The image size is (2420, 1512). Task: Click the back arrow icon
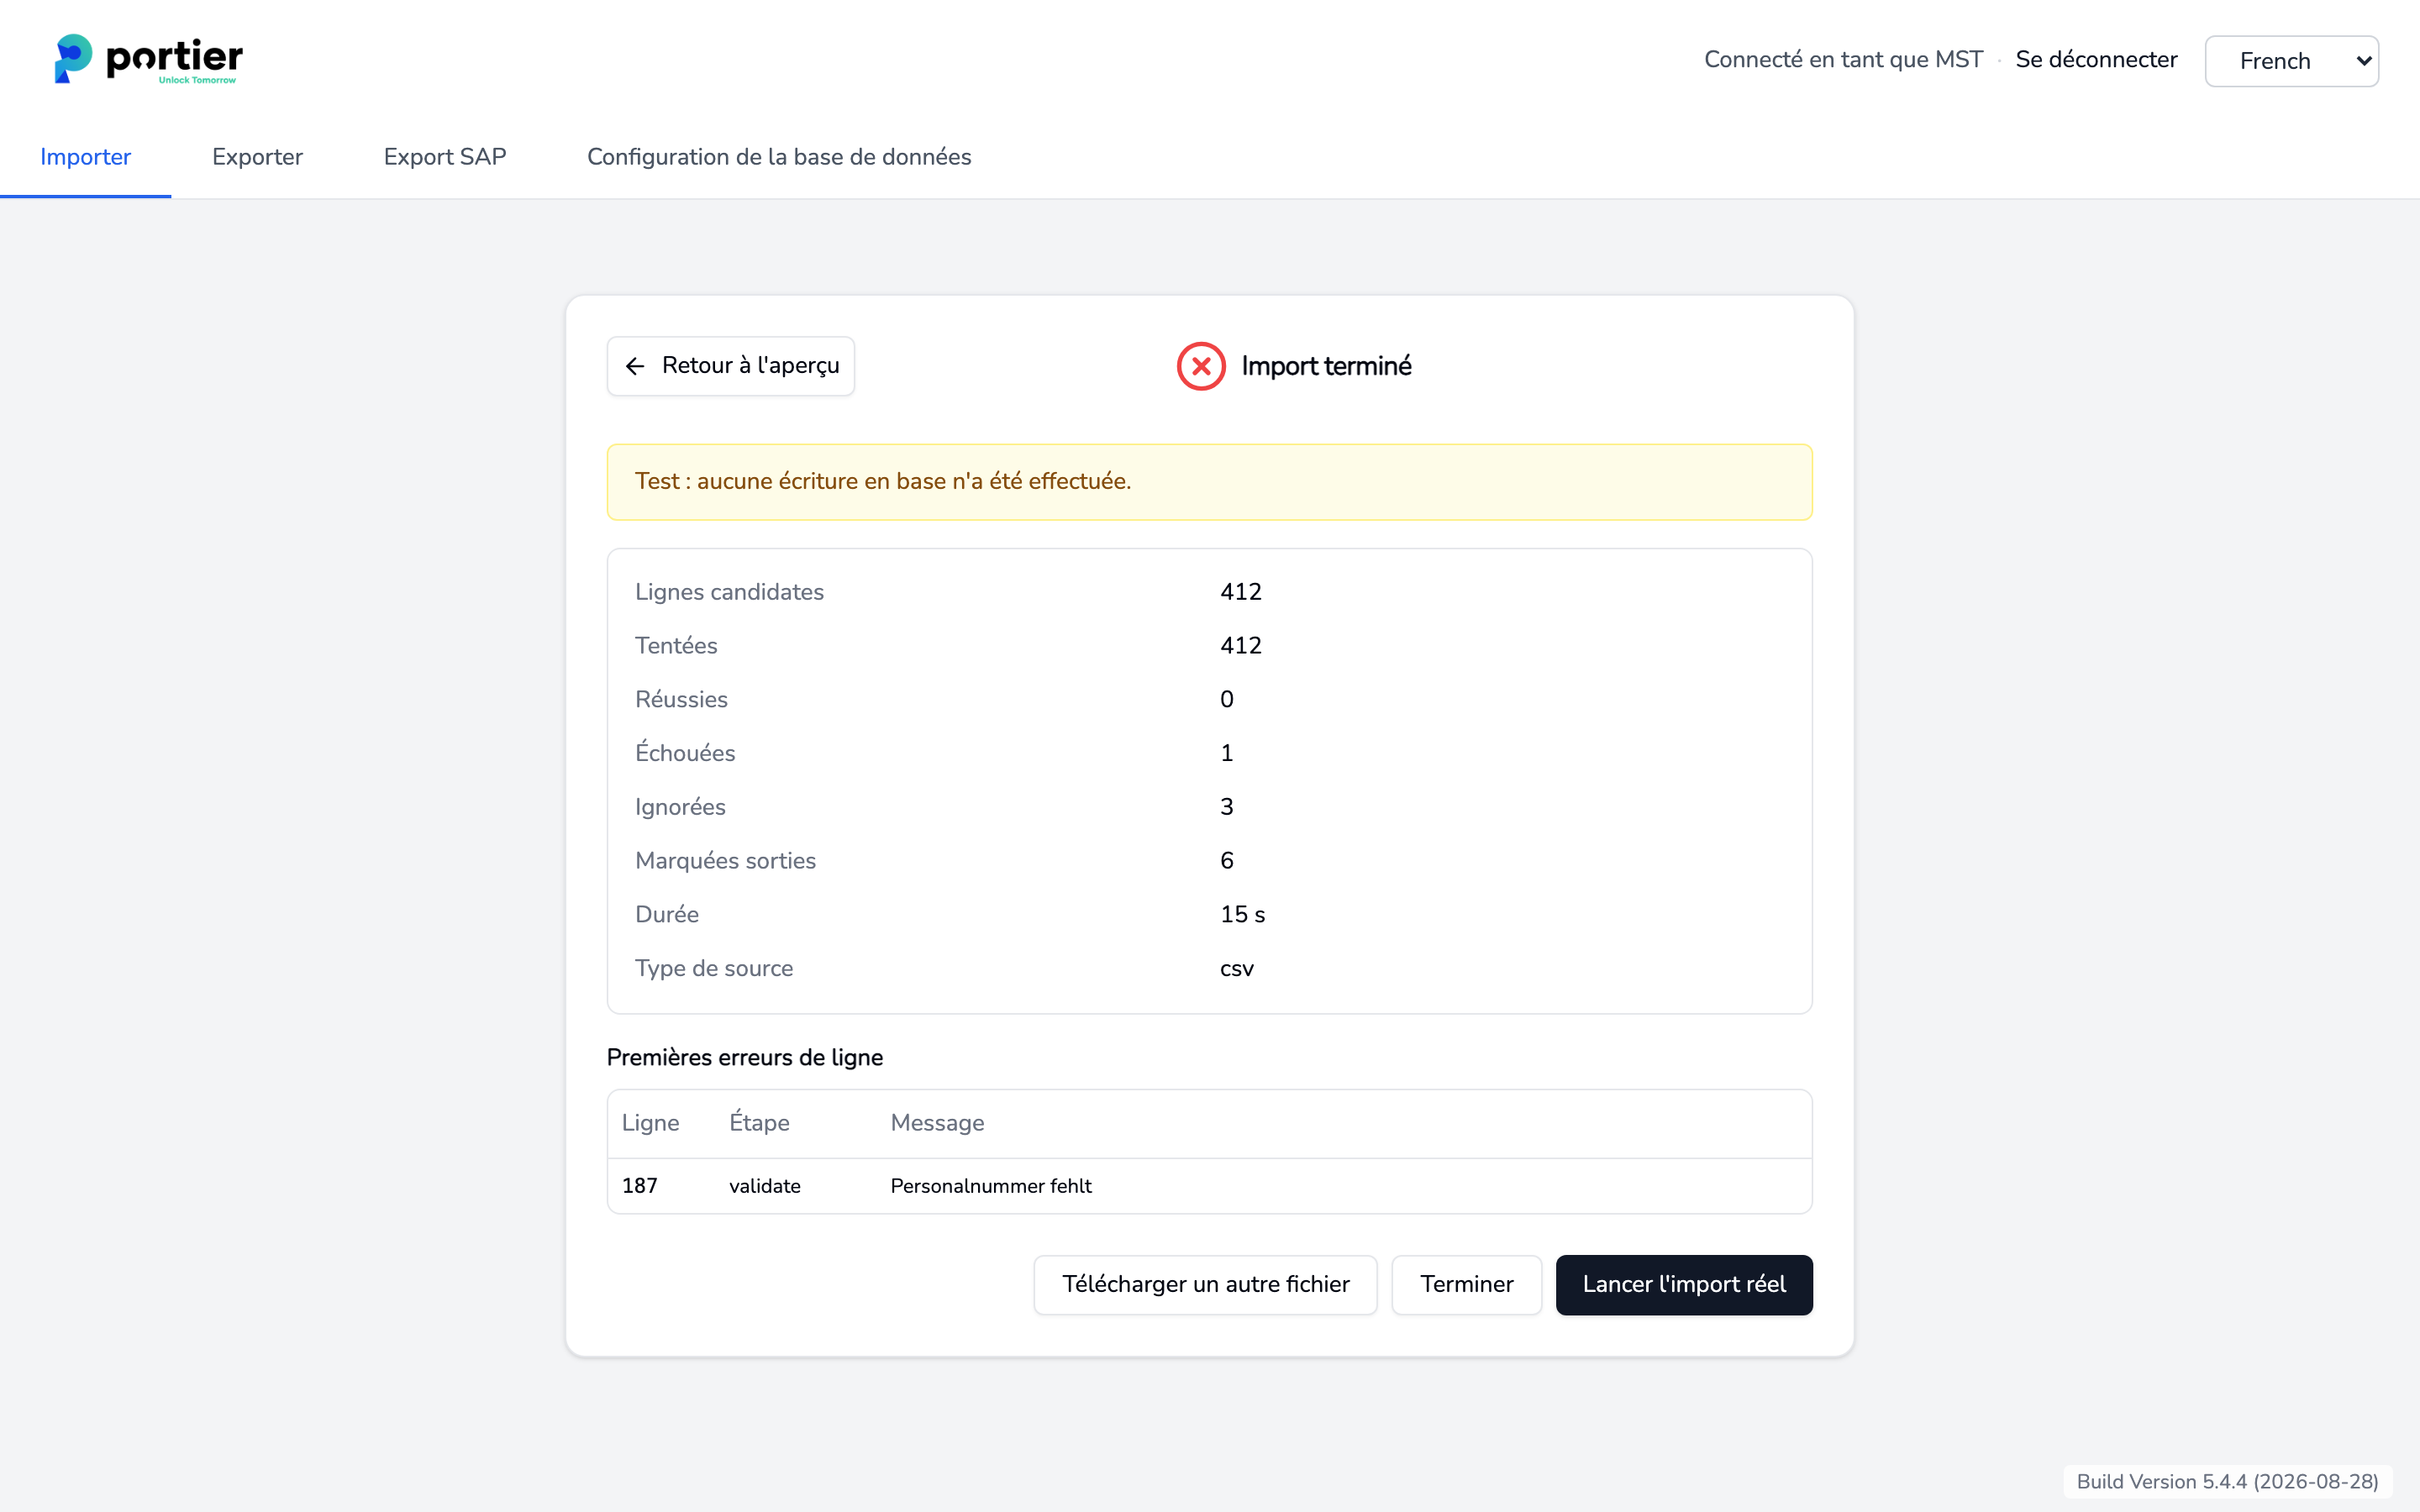tap(635, 366)
